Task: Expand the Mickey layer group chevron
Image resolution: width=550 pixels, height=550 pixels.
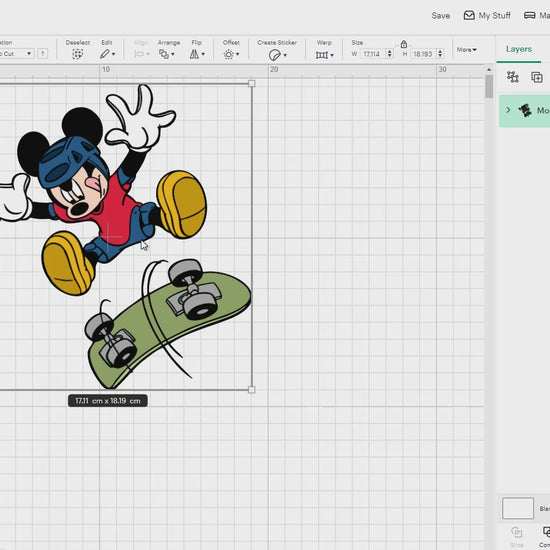Action: pos(508,110)
